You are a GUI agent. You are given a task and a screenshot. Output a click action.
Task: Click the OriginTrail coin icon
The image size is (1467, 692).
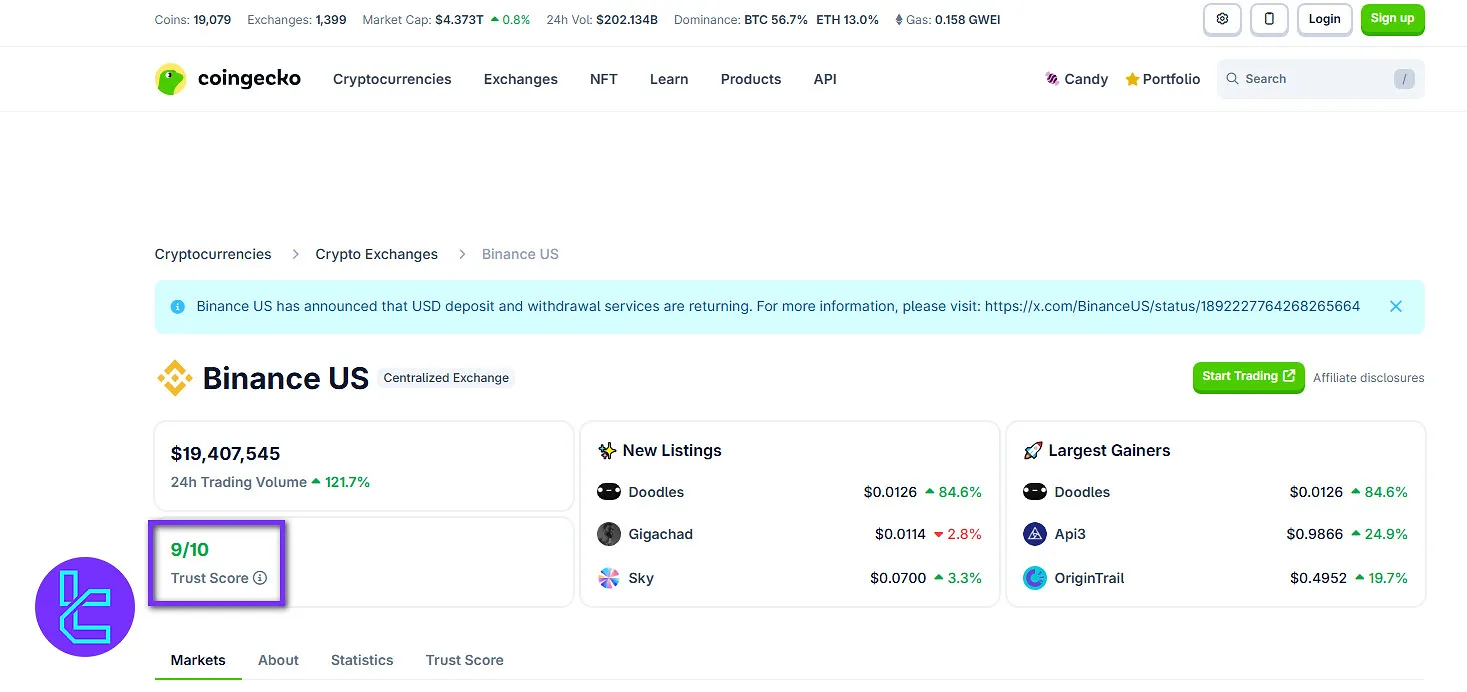(x=1035, y=578)
